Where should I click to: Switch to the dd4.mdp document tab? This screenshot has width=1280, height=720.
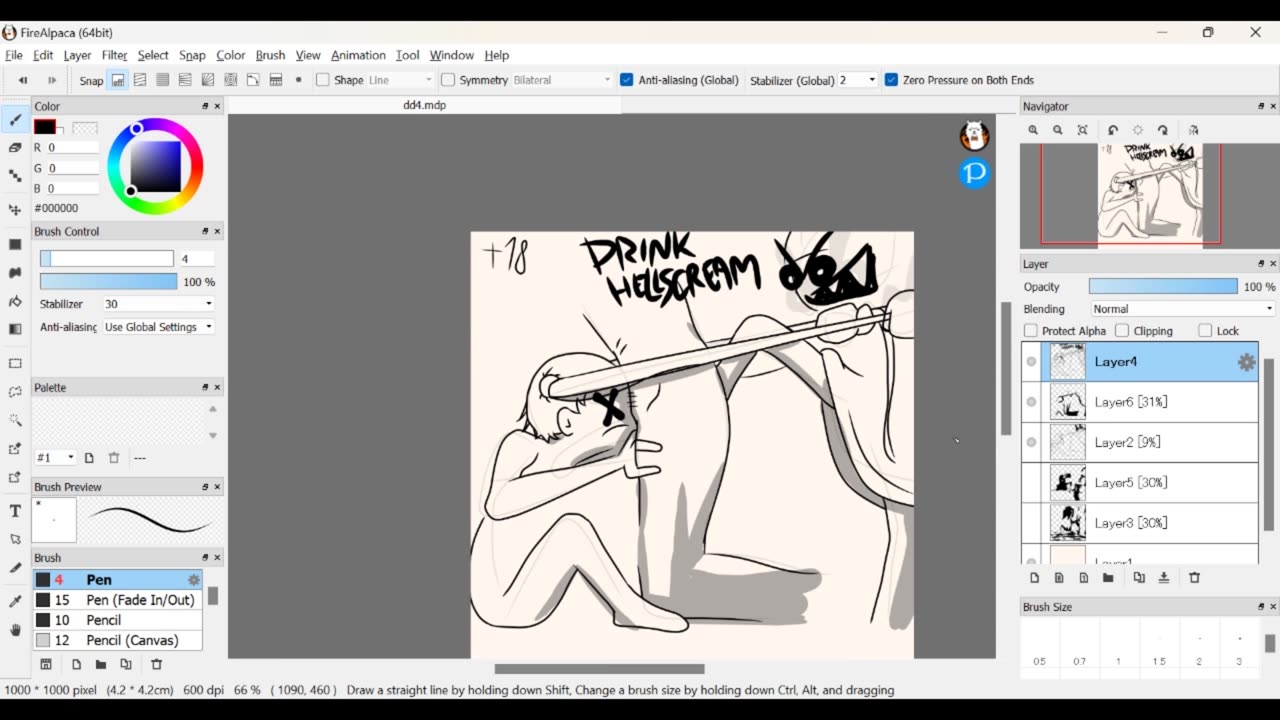(424, 105)
